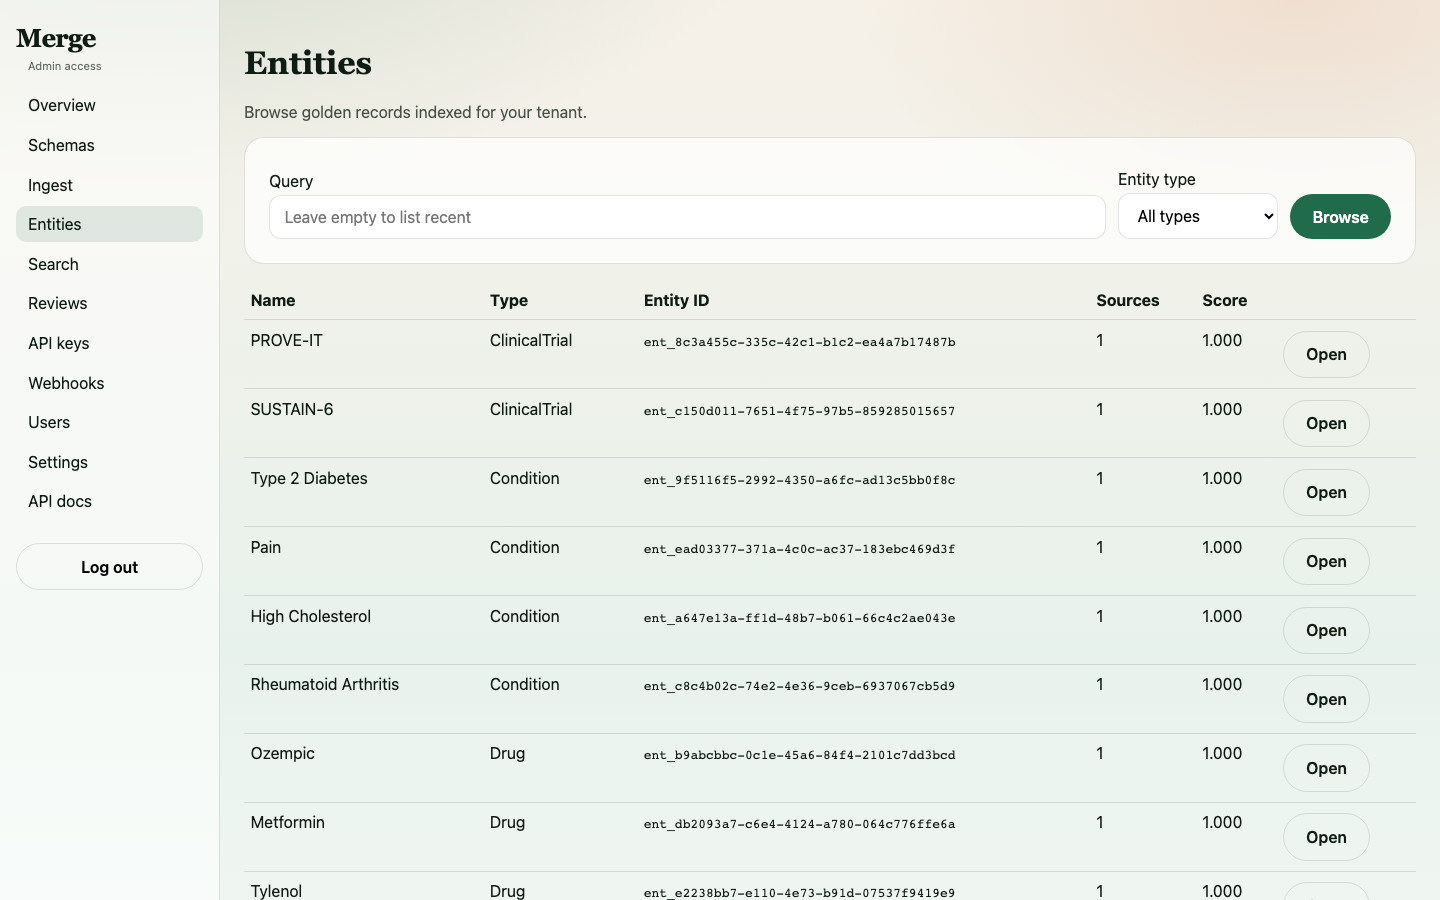This screenshot has width=1440, height=900.
Task: Open the Metformin entity
Action: [1326, 837]
